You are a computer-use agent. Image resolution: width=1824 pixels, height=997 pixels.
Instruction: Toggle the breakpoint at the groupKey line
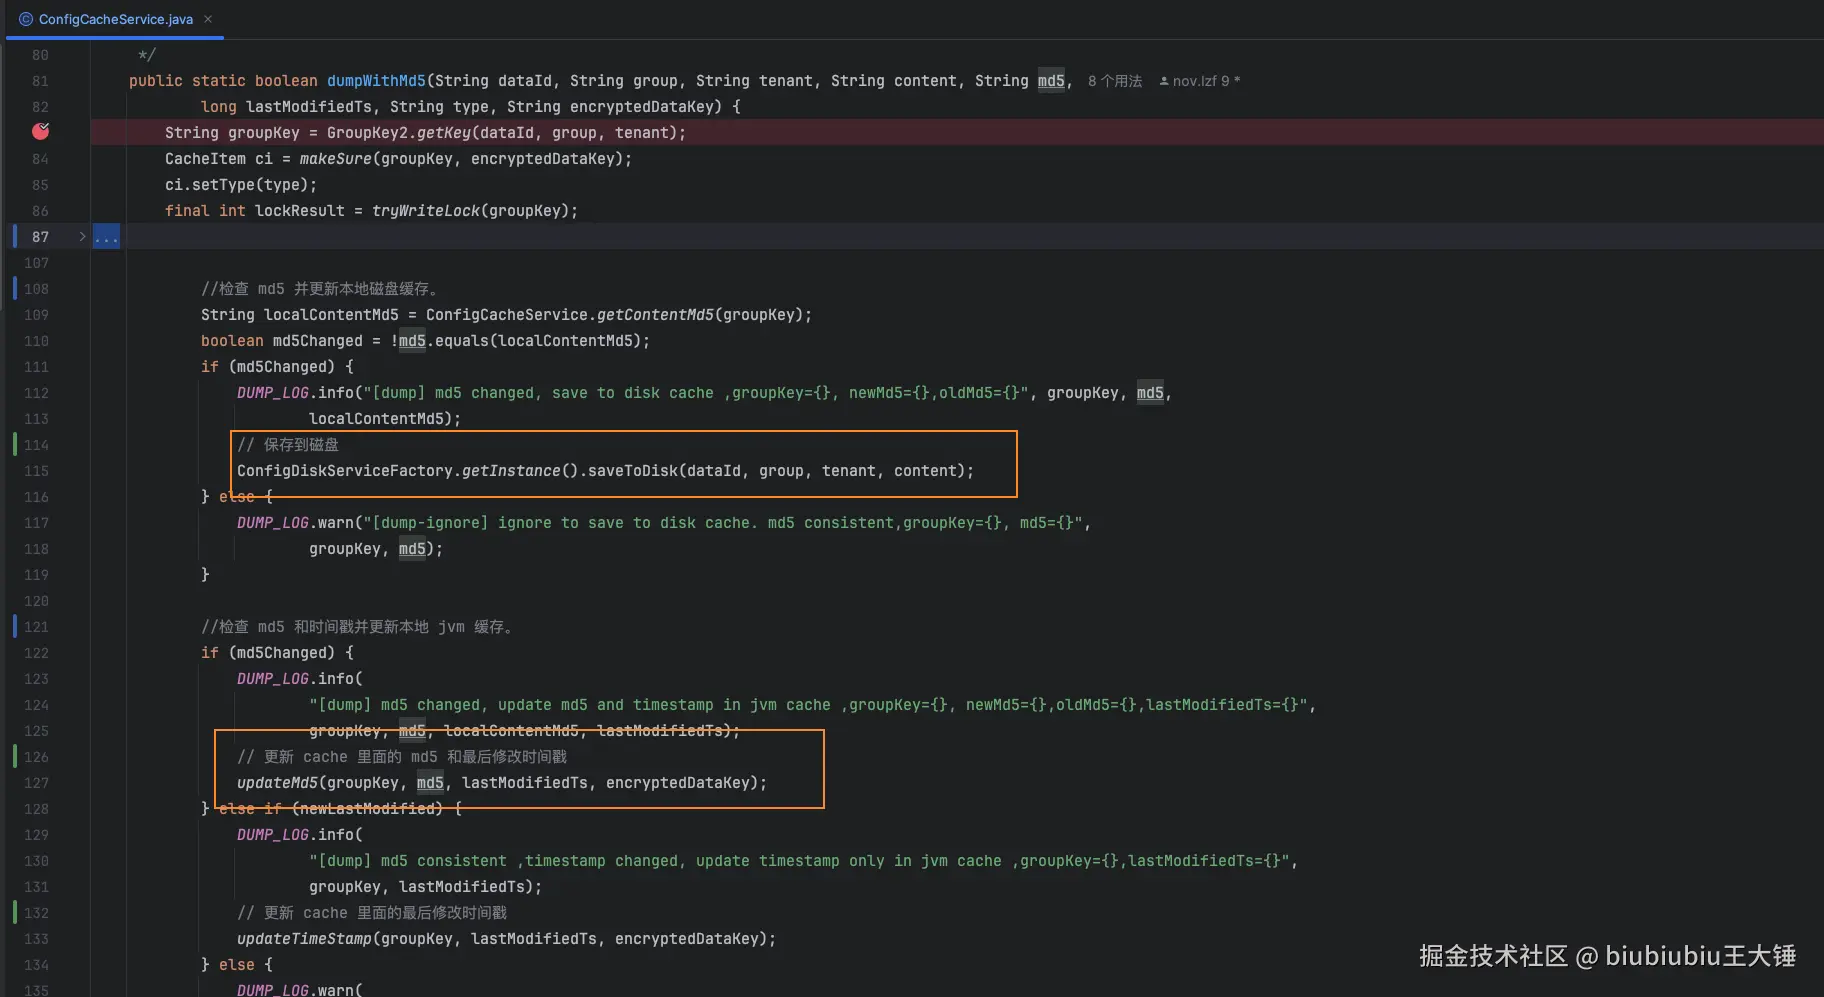coord(40,132)
